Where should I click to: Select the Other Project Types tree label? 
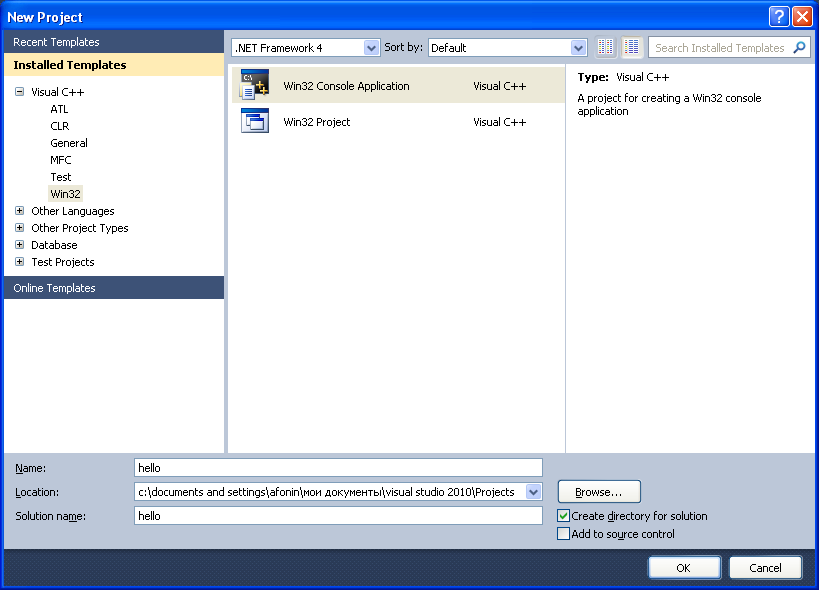(x=79, y=228)
